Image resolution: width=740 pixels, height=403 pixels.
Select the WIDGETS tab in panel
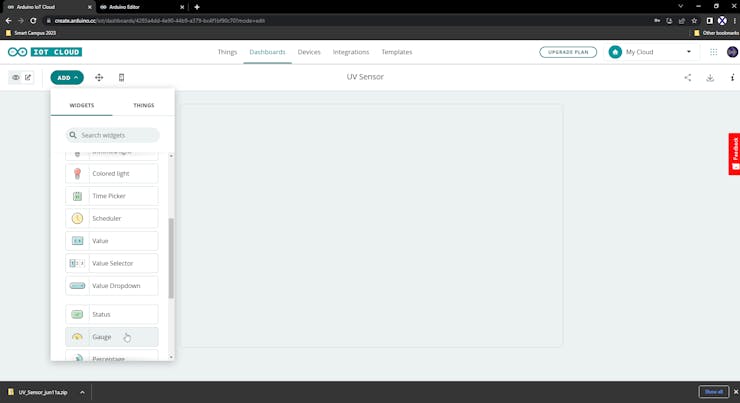(82, 105)
